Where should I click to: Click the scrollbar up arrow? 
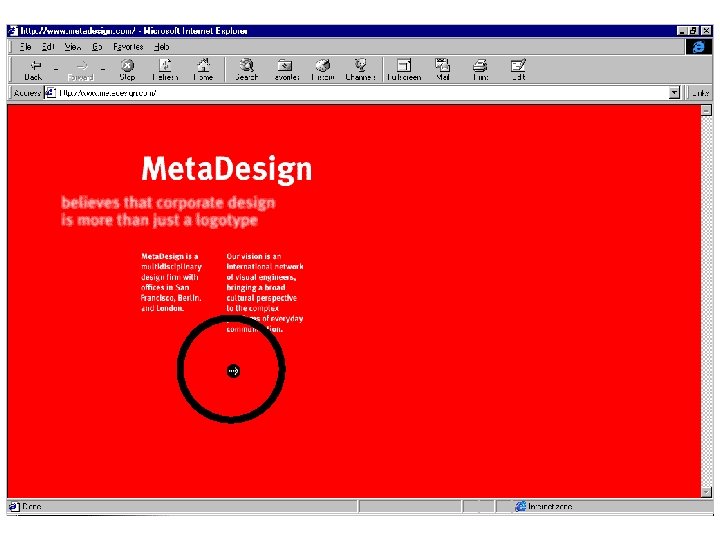(x=706, y=110)
